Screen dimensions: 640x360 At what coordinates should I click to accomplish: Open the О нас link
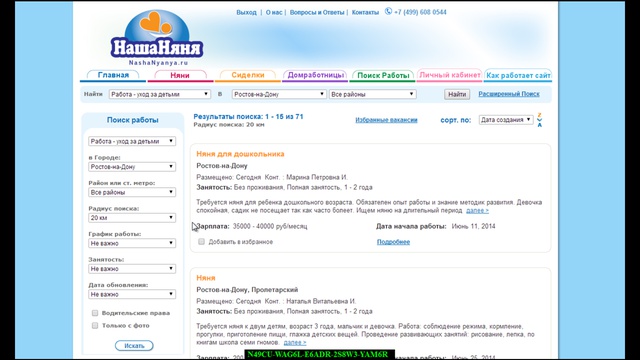tap(274, 12)
